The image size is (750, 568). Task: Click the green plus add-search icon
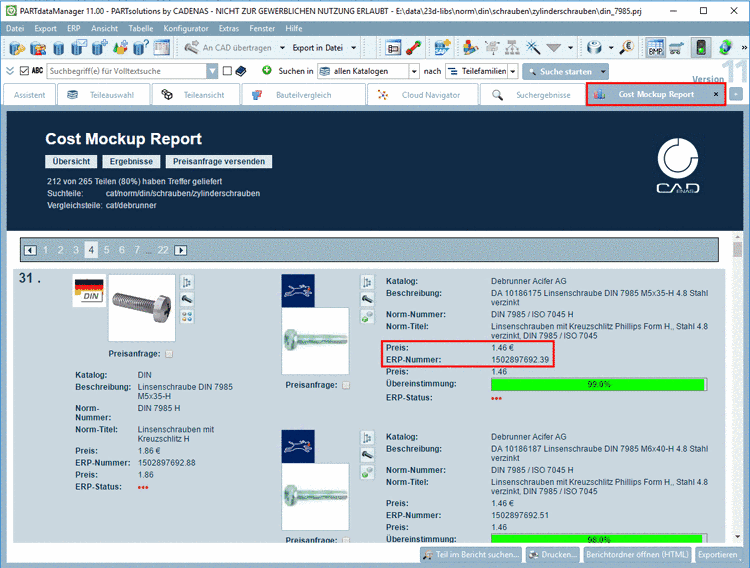point(267,71)
